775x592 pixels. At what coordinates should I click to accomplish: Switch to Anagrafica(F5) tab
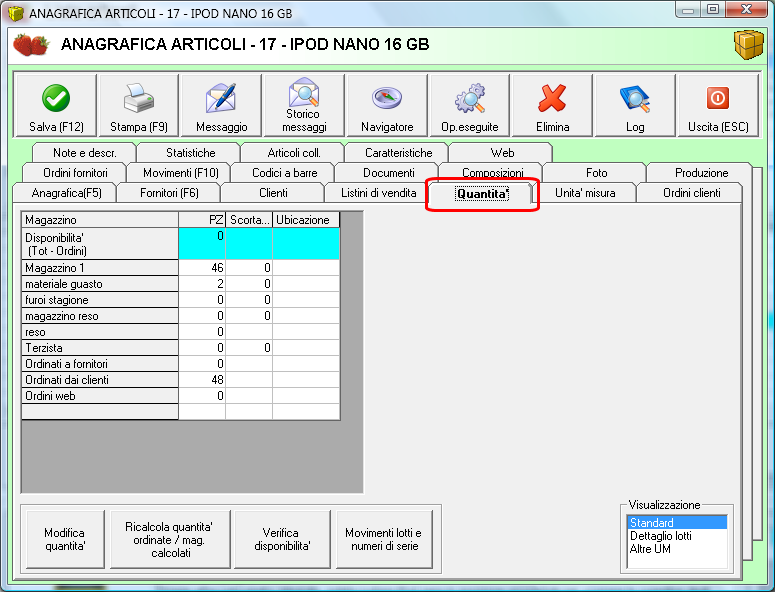pyautogui.click(x=66, y=193)
